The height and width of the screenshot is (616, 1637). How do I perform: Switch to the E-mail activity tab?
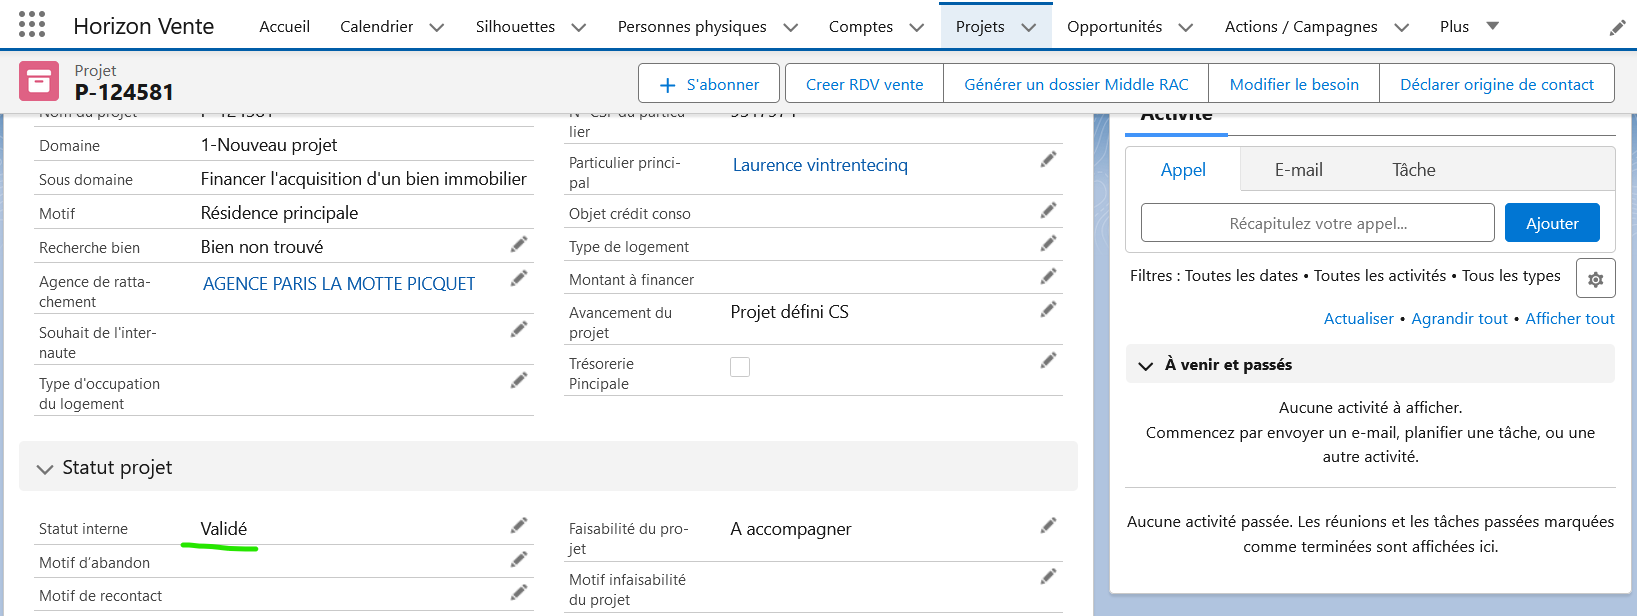pyautogui.click(x=1298, y=170)
